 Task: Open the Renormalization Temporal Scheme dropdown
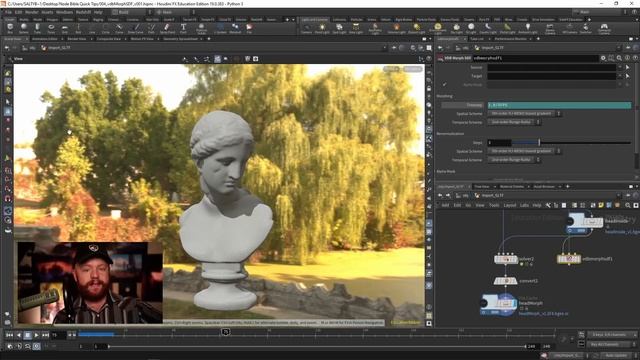click(514, 160)
